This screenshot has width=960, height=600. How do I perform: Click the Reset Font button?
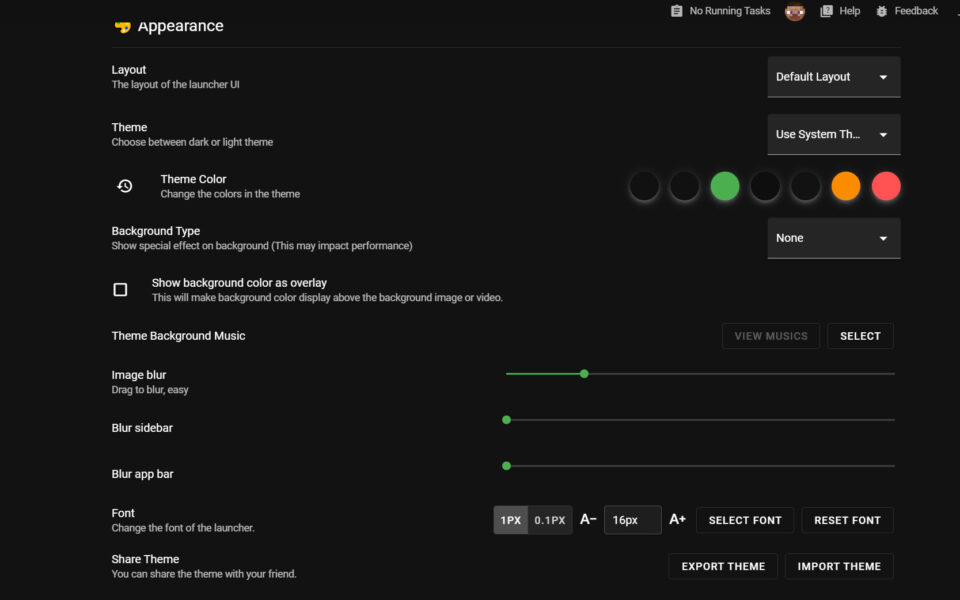tap(847, 520)
